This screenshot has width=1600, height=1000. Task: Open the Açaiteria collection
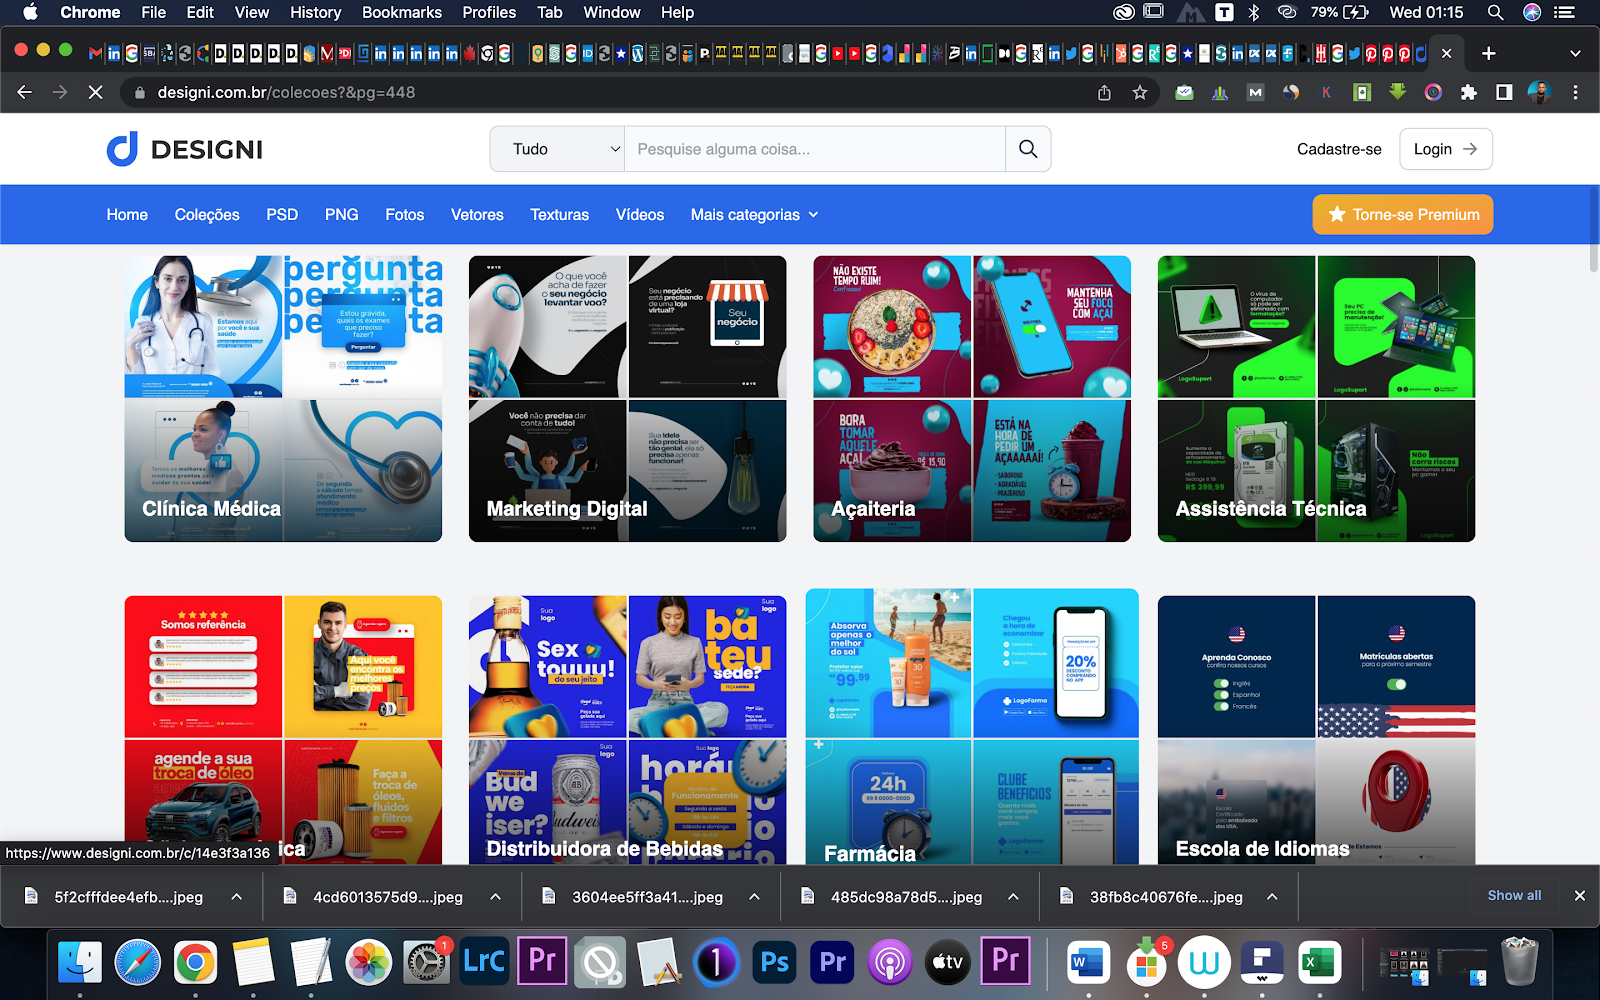972,399
